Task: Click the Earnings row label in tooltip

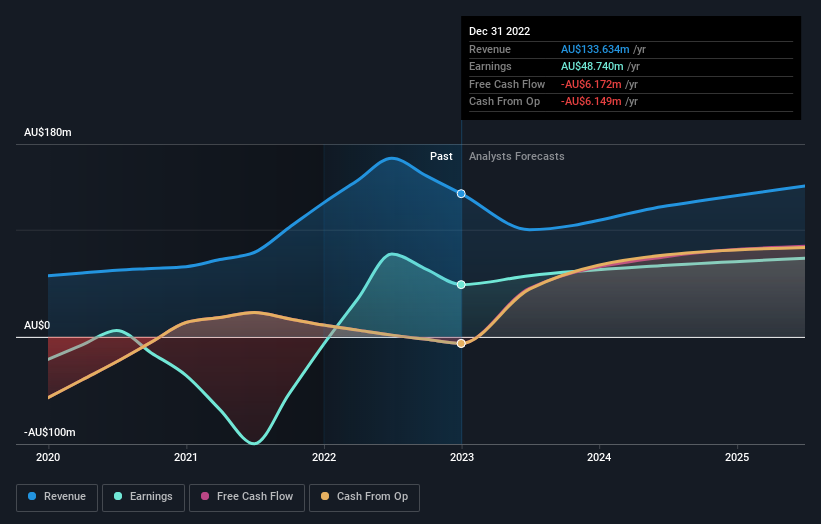Action: pyautogui.click(x=490, y=66)
